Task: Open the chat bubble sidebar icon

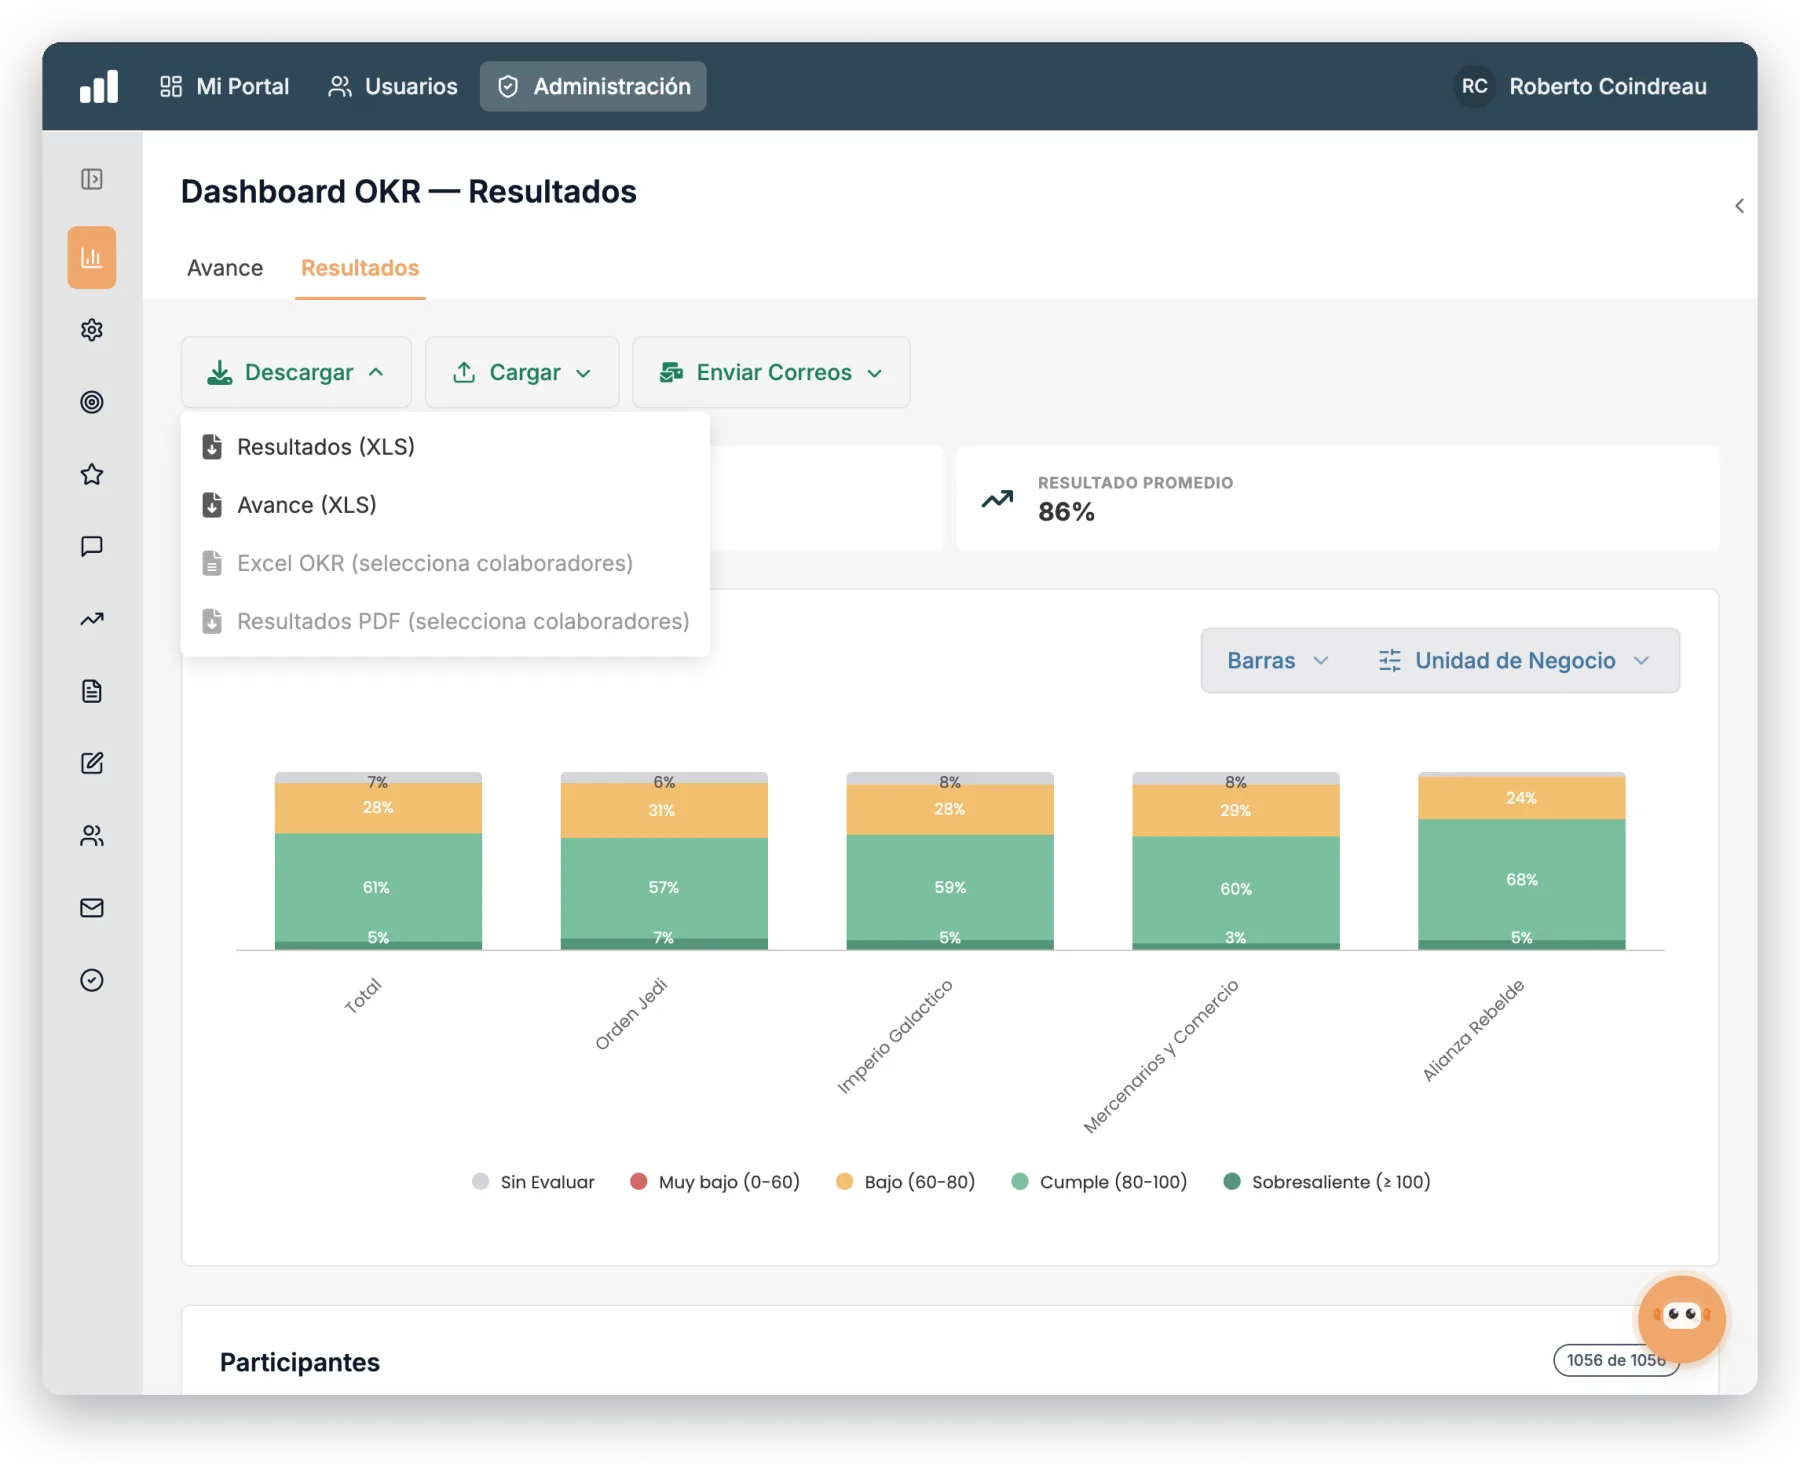Action: [92, 546]
